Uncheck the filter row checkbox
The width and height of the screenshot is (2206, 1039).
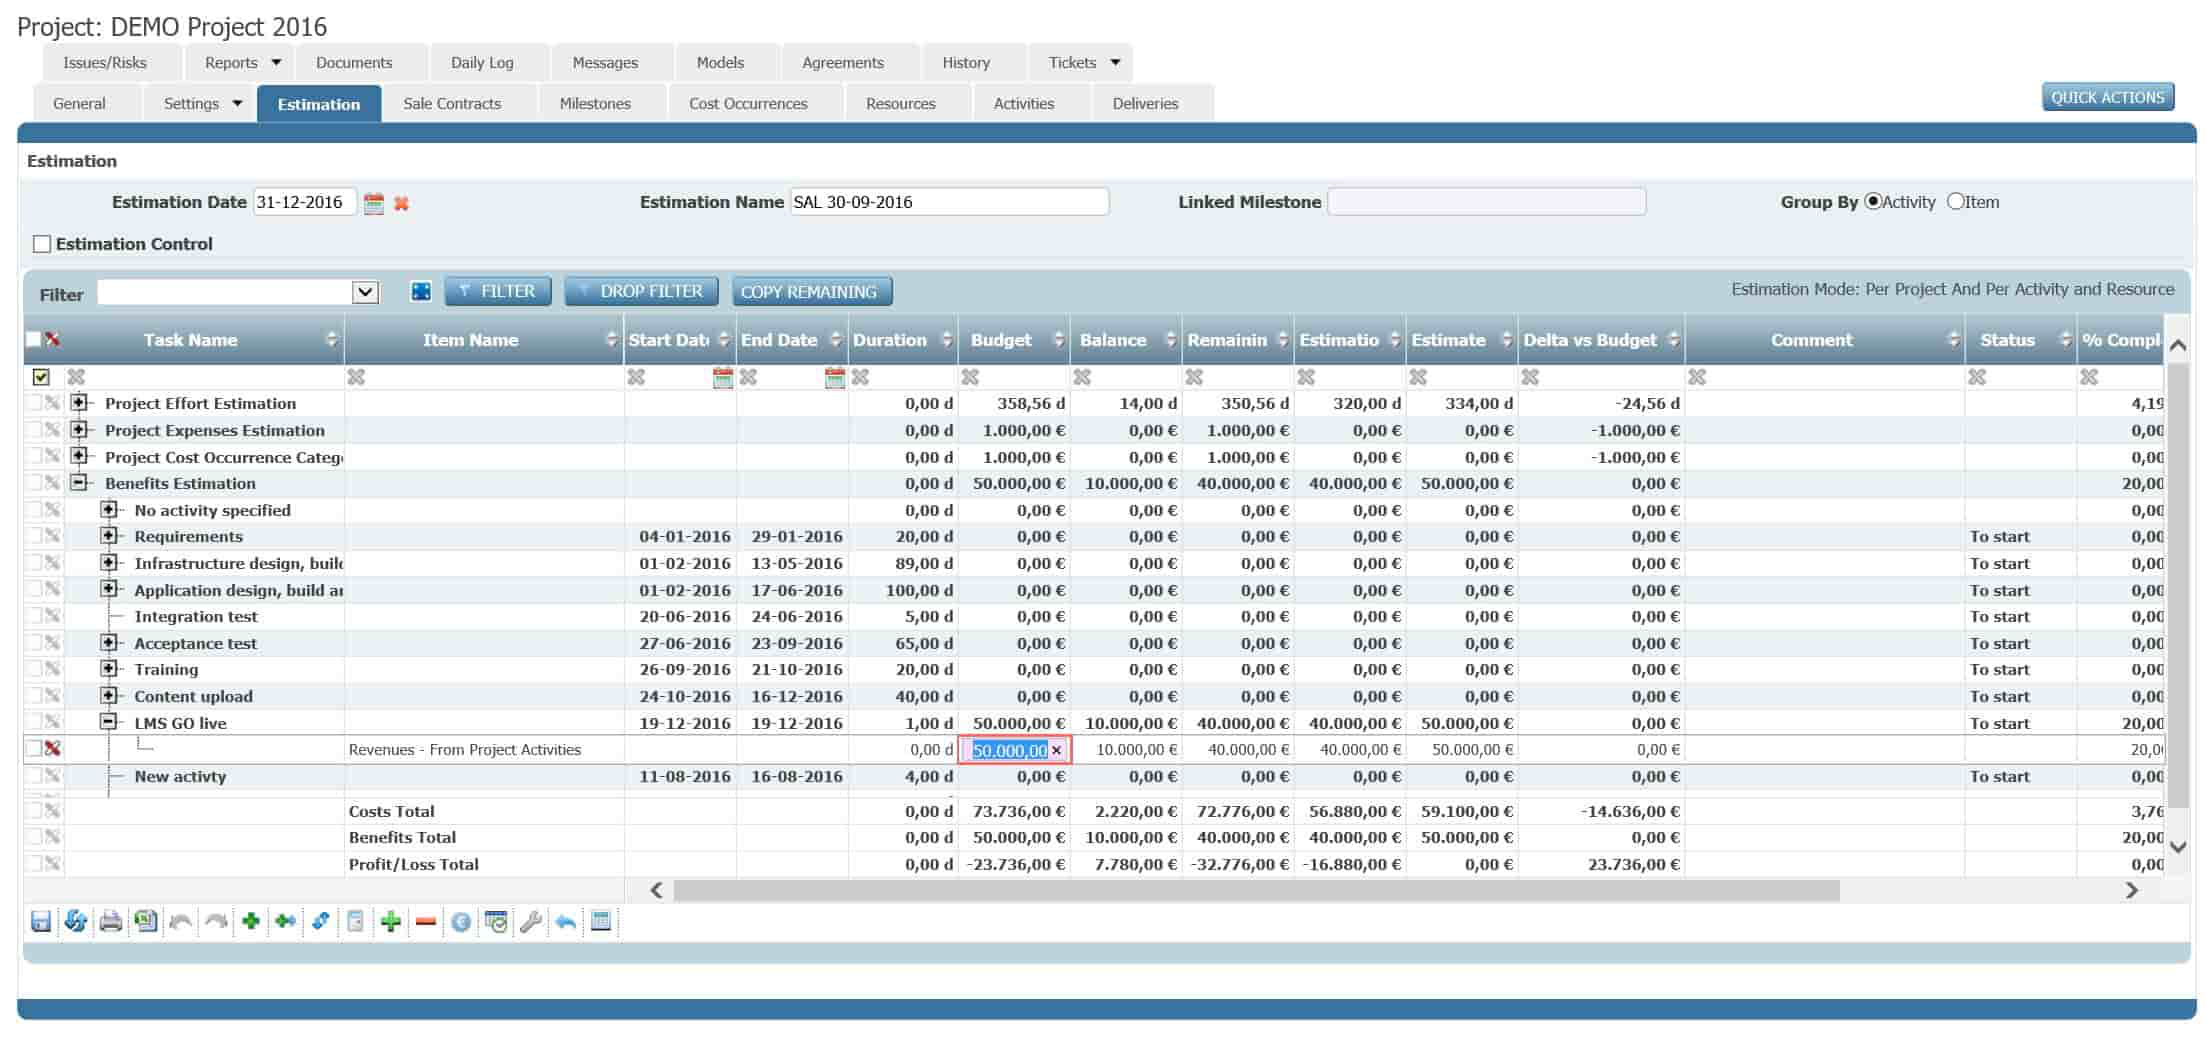(x=41, y=377)
